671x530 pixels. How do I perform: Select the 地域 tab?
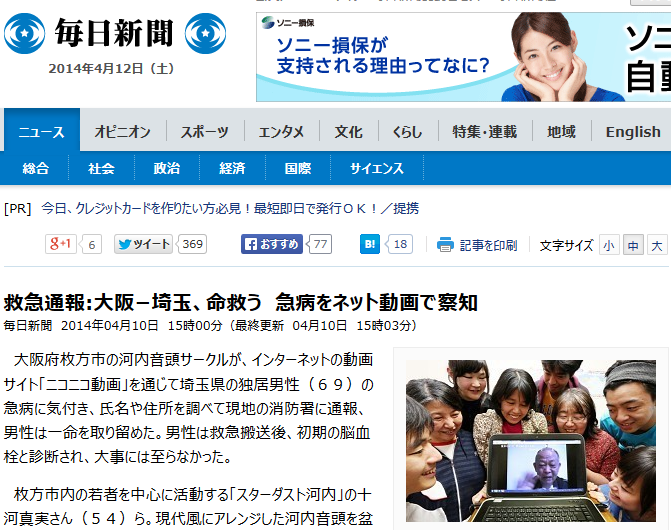pyautogui.click(x=561, y=131)
